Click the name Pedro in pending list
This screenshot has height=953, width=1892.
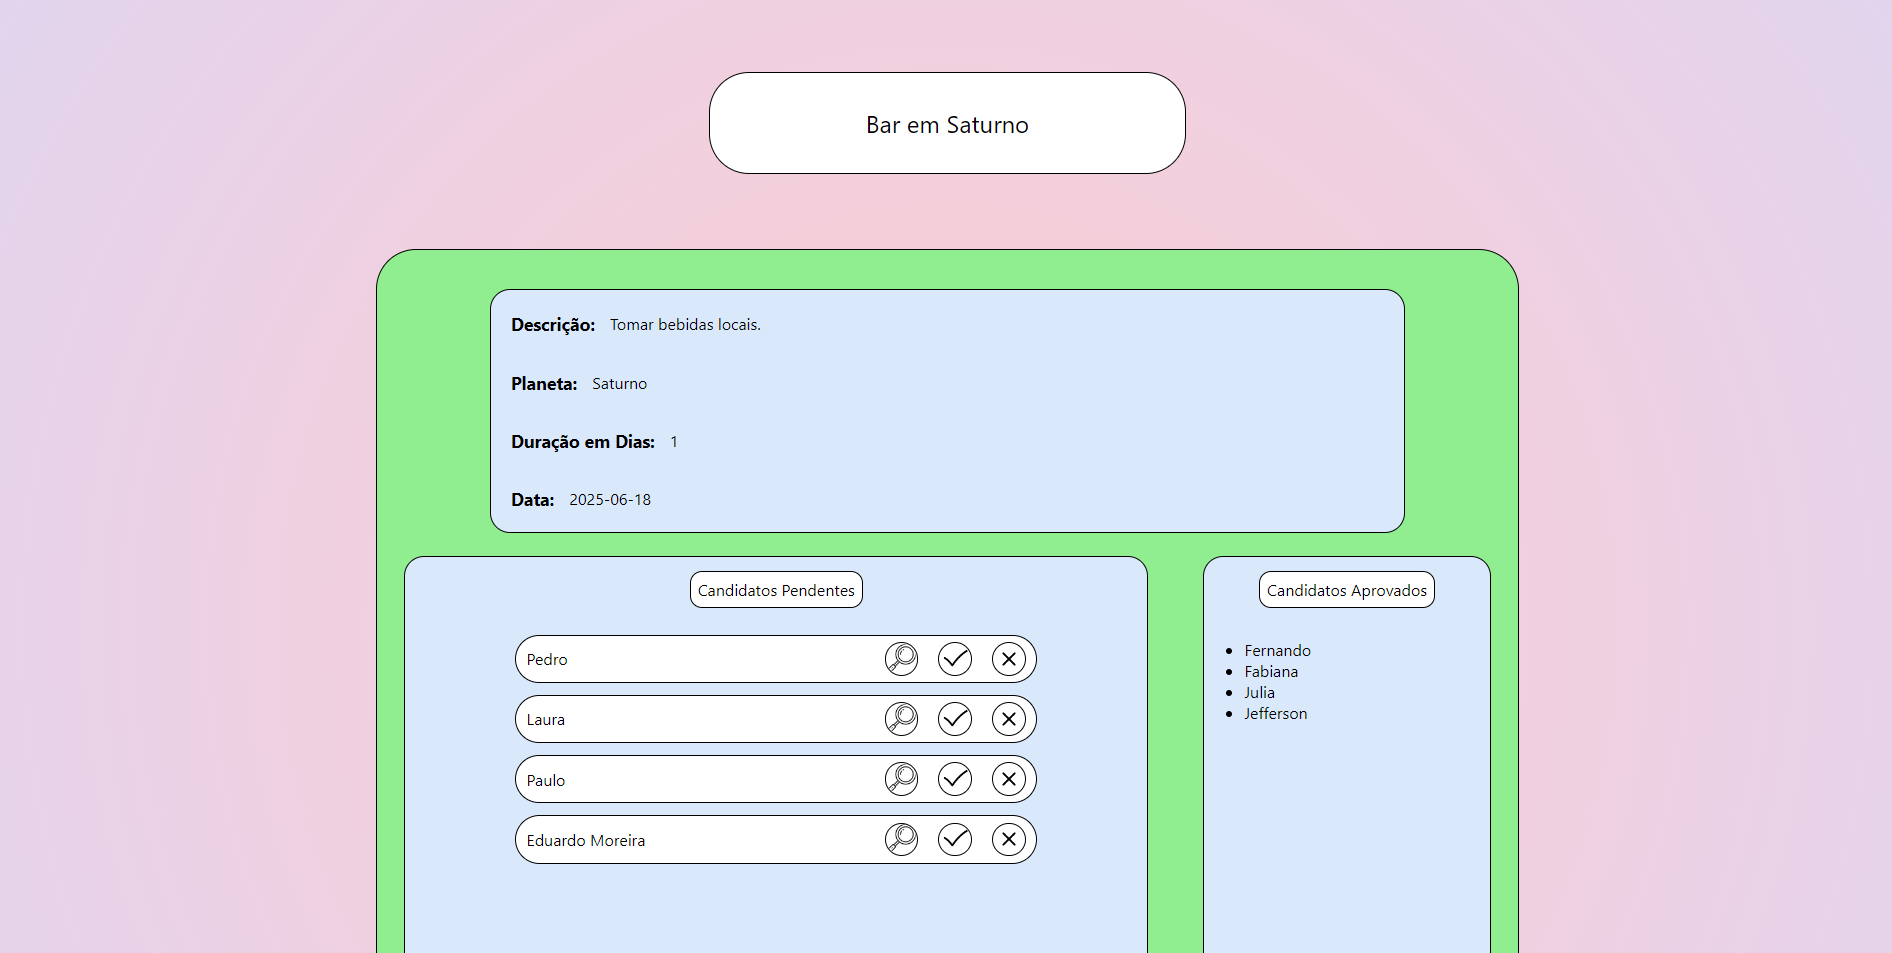click(x=547, y=660)
